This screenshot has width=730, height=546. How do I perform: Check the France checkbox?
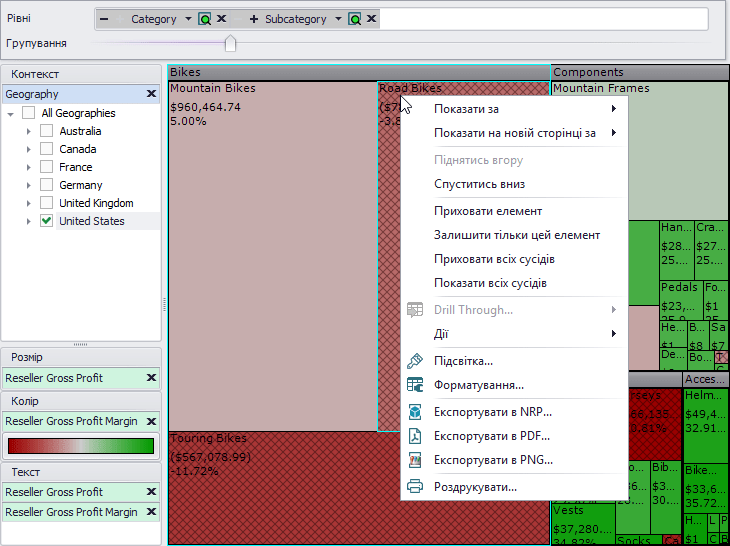tap(47, 167)
